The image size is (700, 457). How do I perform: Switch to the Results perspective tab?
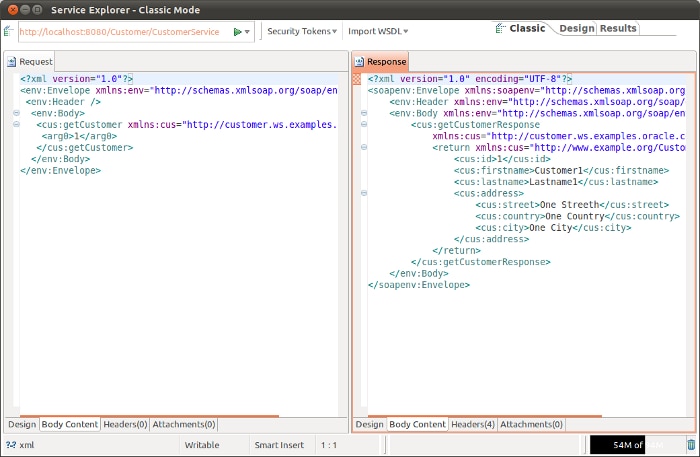618,28
